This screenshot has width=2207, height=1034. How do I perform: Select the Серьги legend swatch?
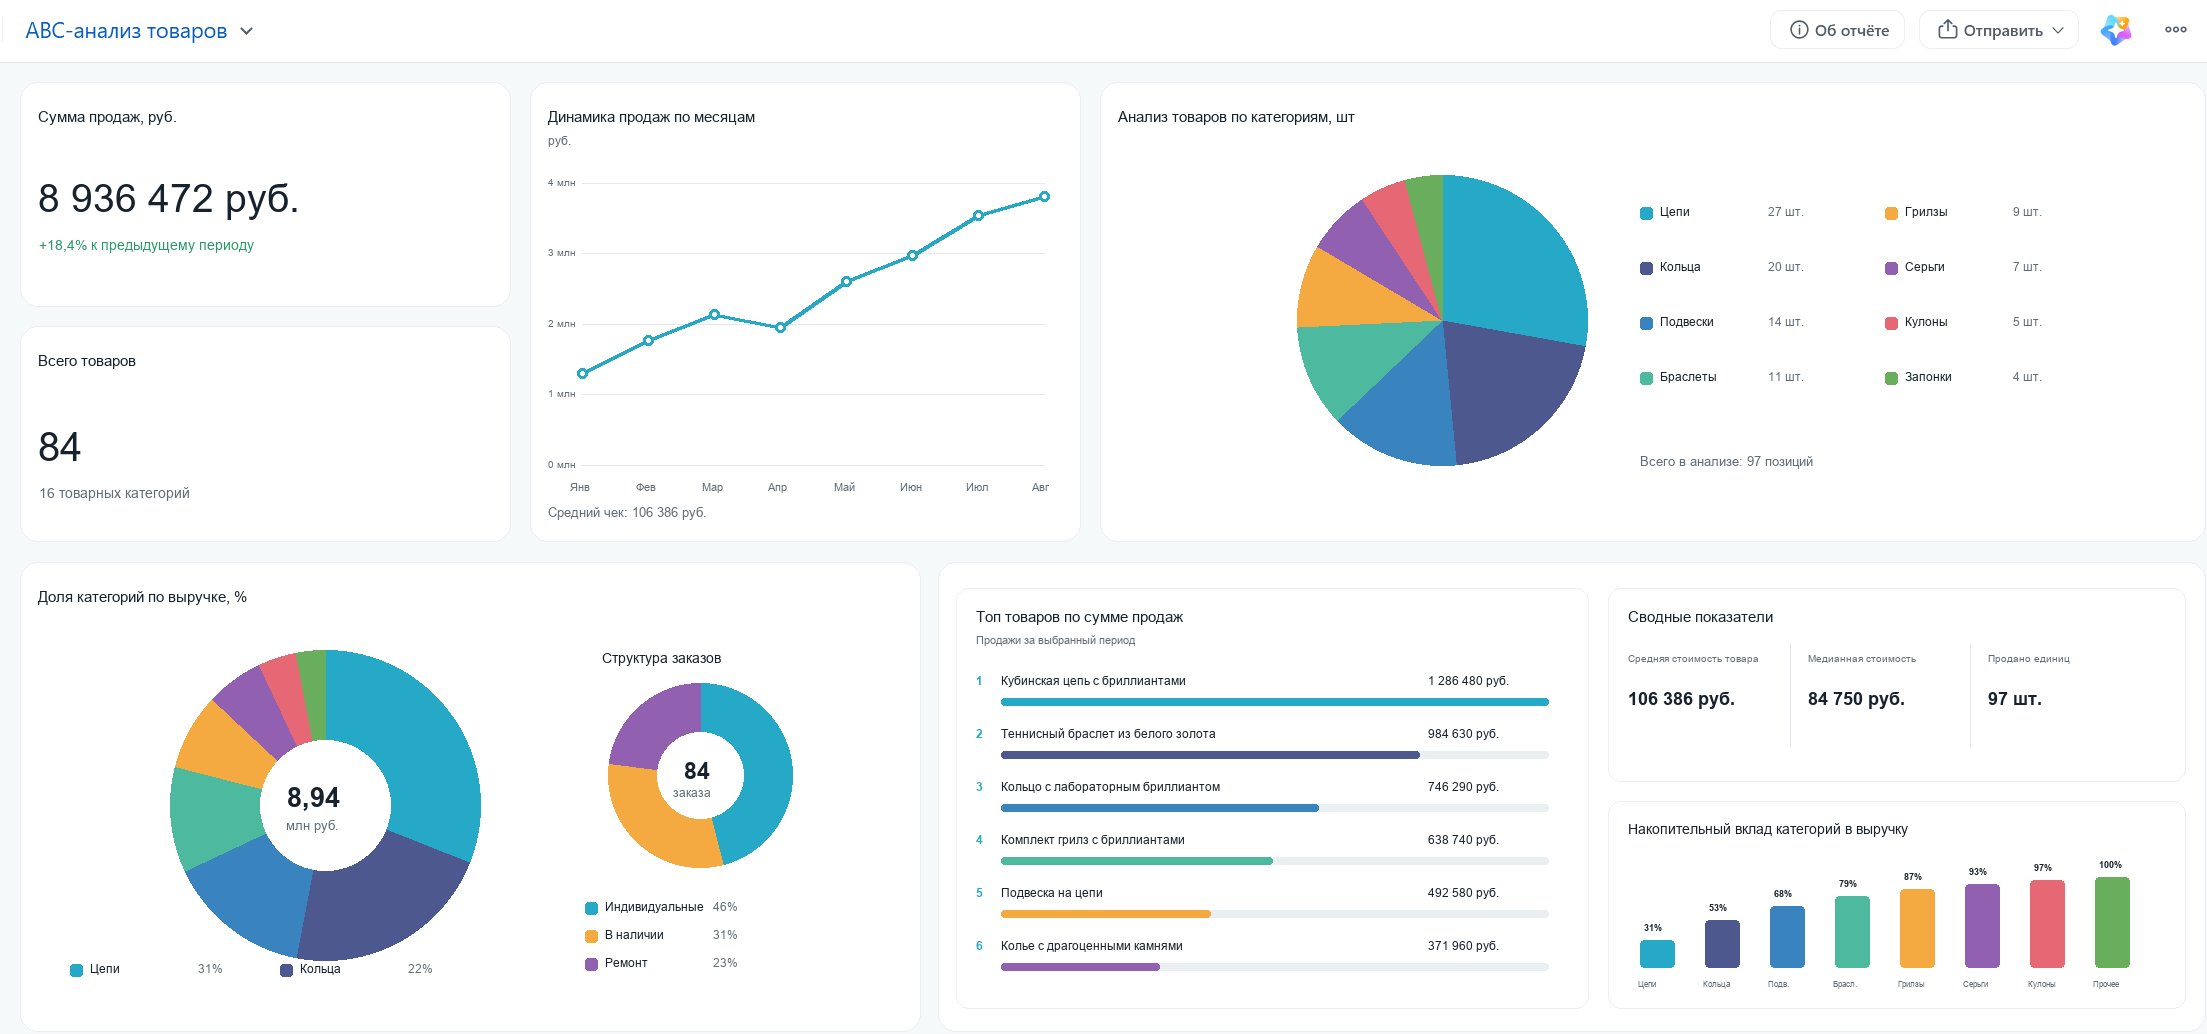coord(1891,268)
